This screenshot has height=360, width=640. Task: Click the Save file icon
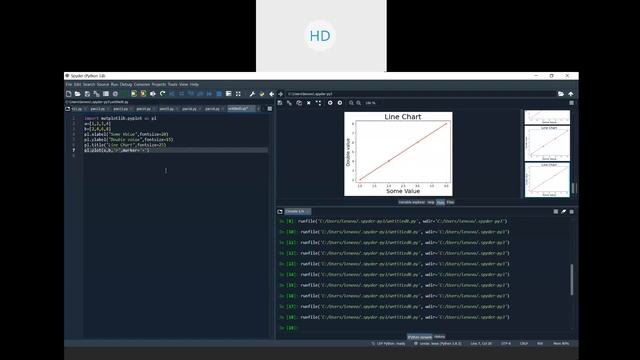click(x=87, y=94)
